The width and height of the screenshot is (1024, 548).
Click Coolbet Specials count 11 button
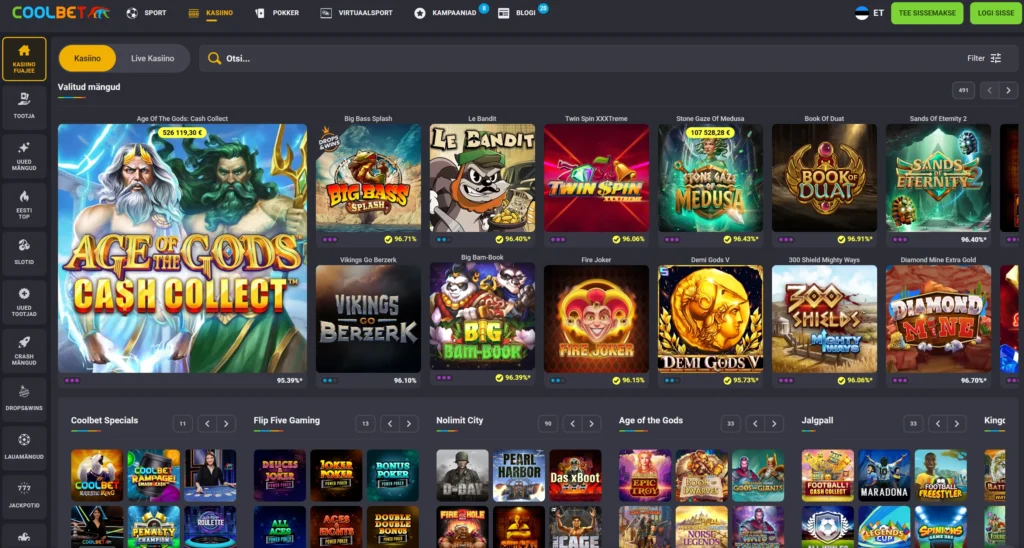[183, 424]
